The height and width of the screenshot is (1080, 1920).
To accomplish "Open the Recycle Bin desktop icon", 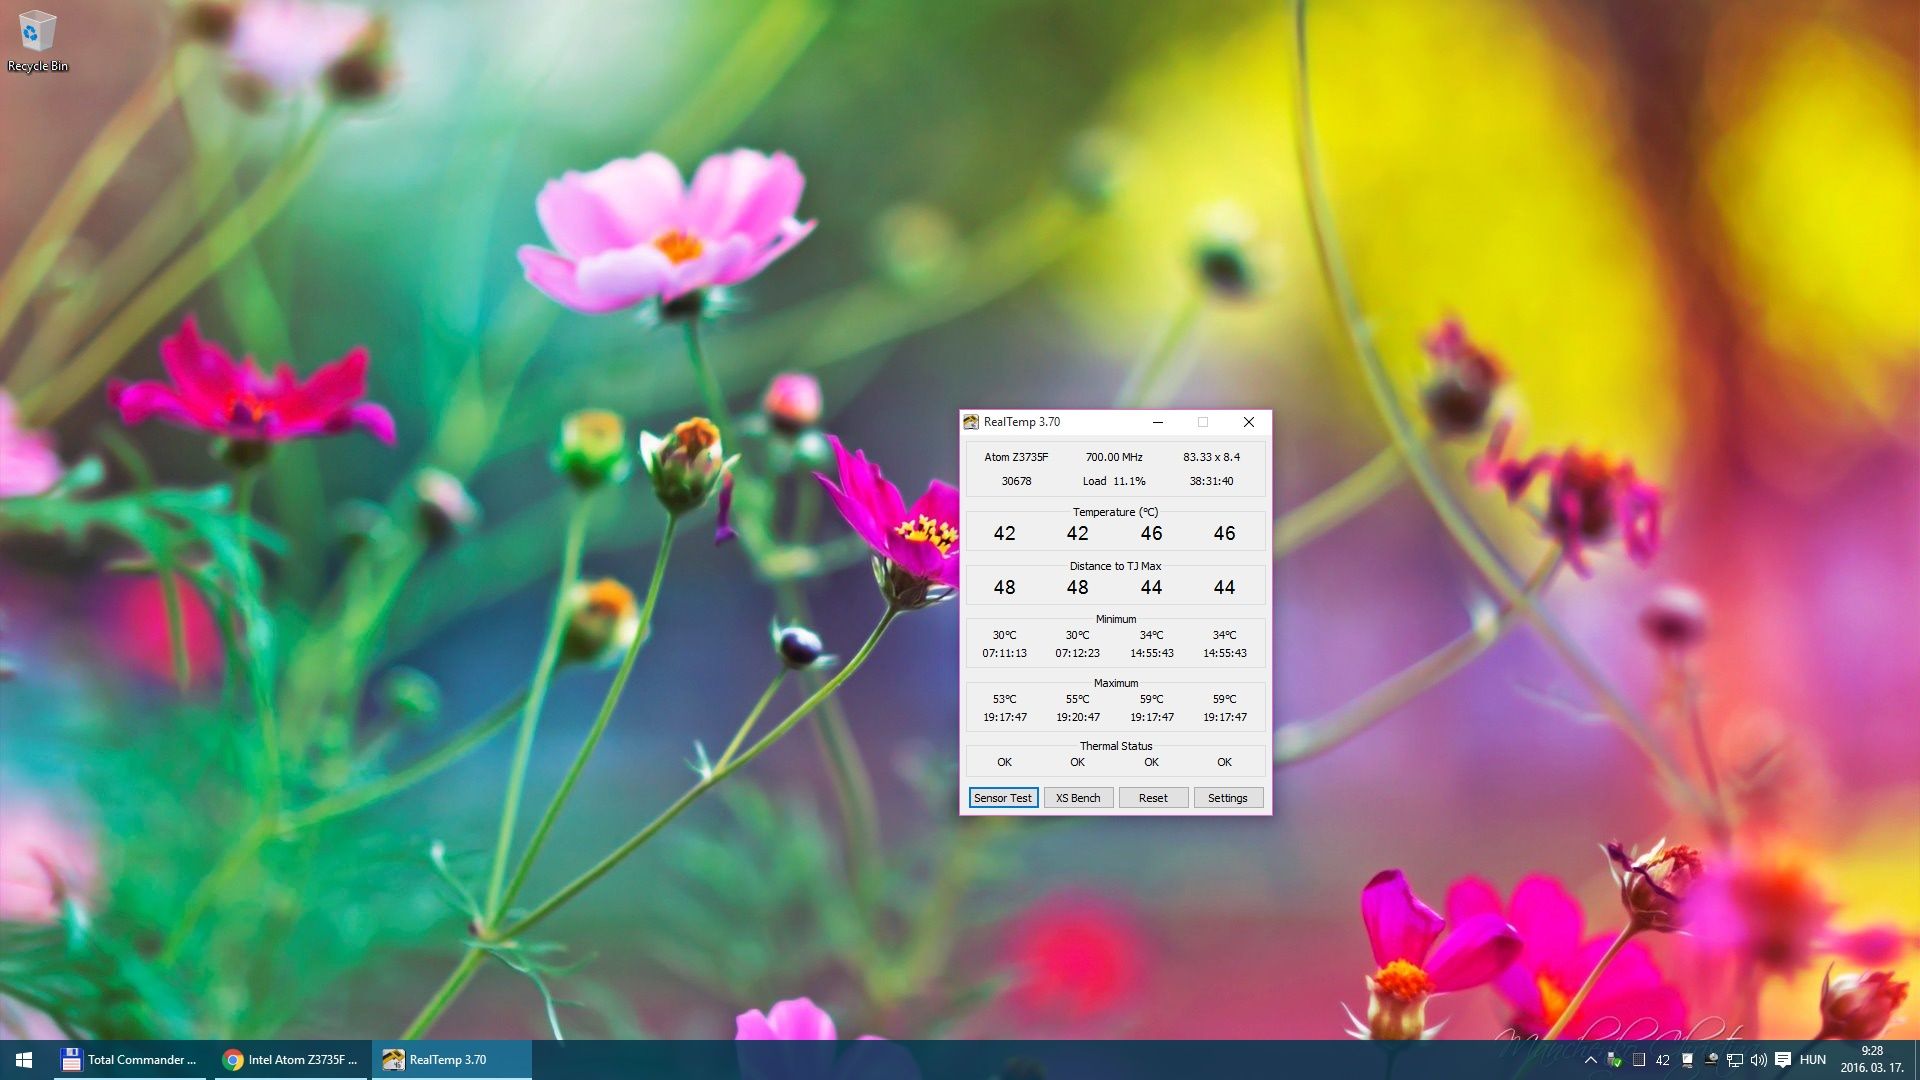I will (37, 41).
